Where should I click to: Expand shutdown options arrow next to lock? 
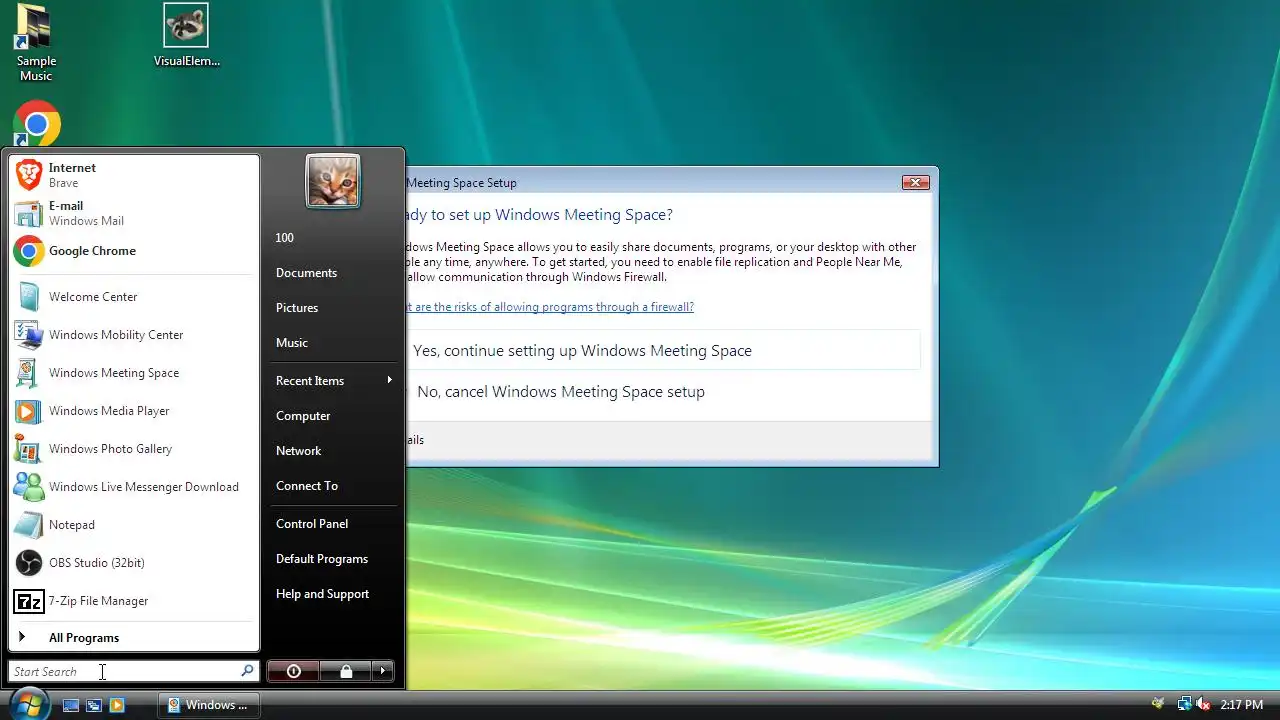(383, 671)
